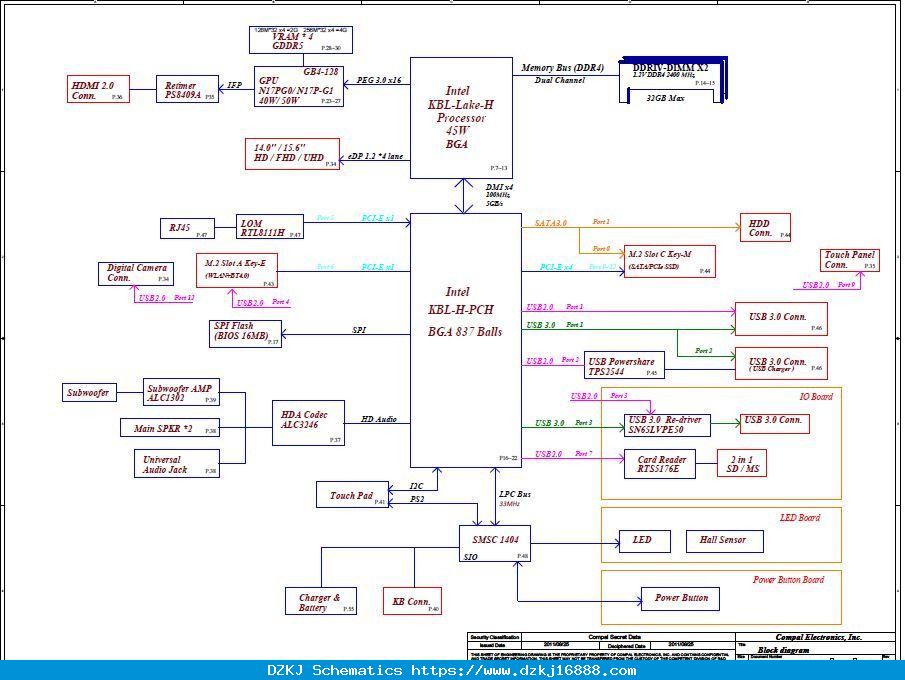The width and height of the screenshot is (905, 680).
Task: Click the LED Board label
Action: (x=800, y=518)
